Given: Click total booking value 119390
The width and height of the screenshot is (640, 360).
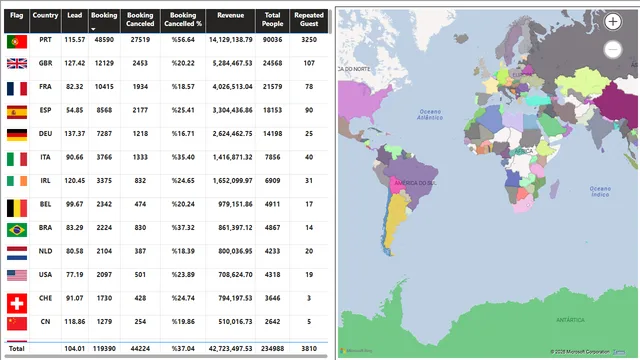Looking at the screenshot, I should click(x=104, y=349).
